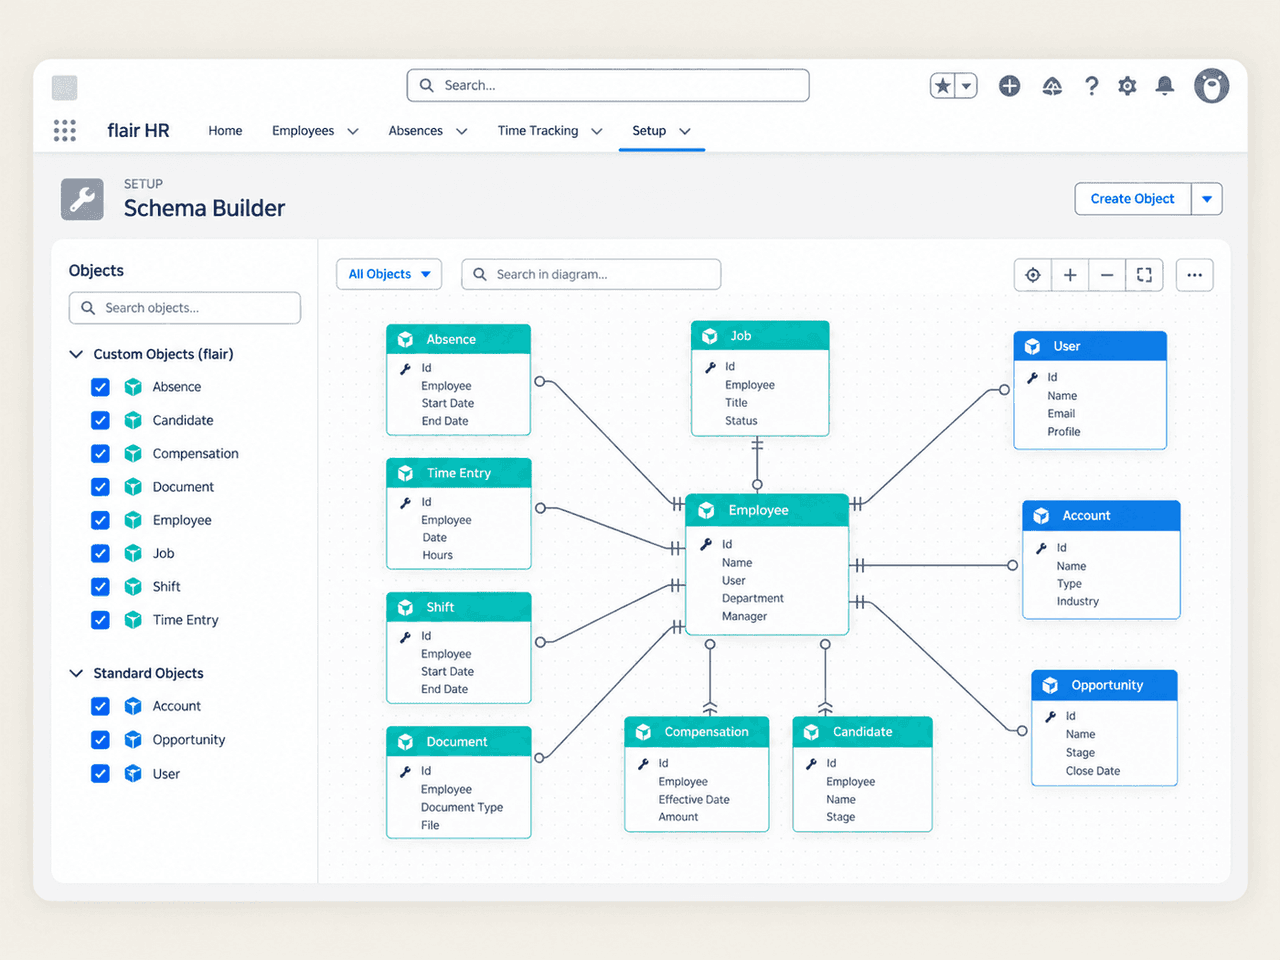Click the Department field in Employee node
The width and height of the screenshot is (1280, 960).
click(753, 599)
